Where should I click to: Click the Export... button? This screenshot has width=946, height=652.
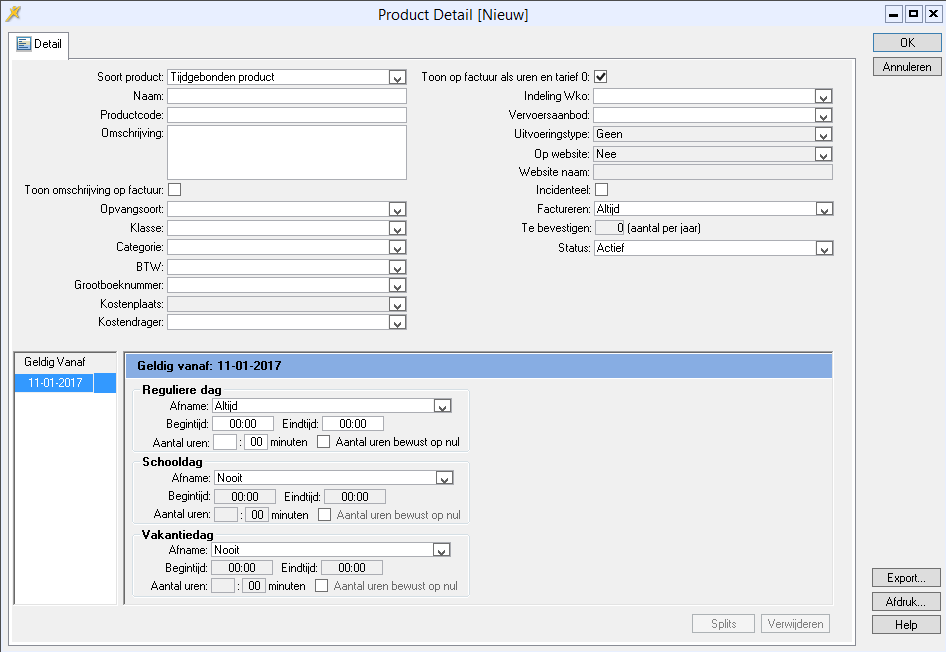907,578
